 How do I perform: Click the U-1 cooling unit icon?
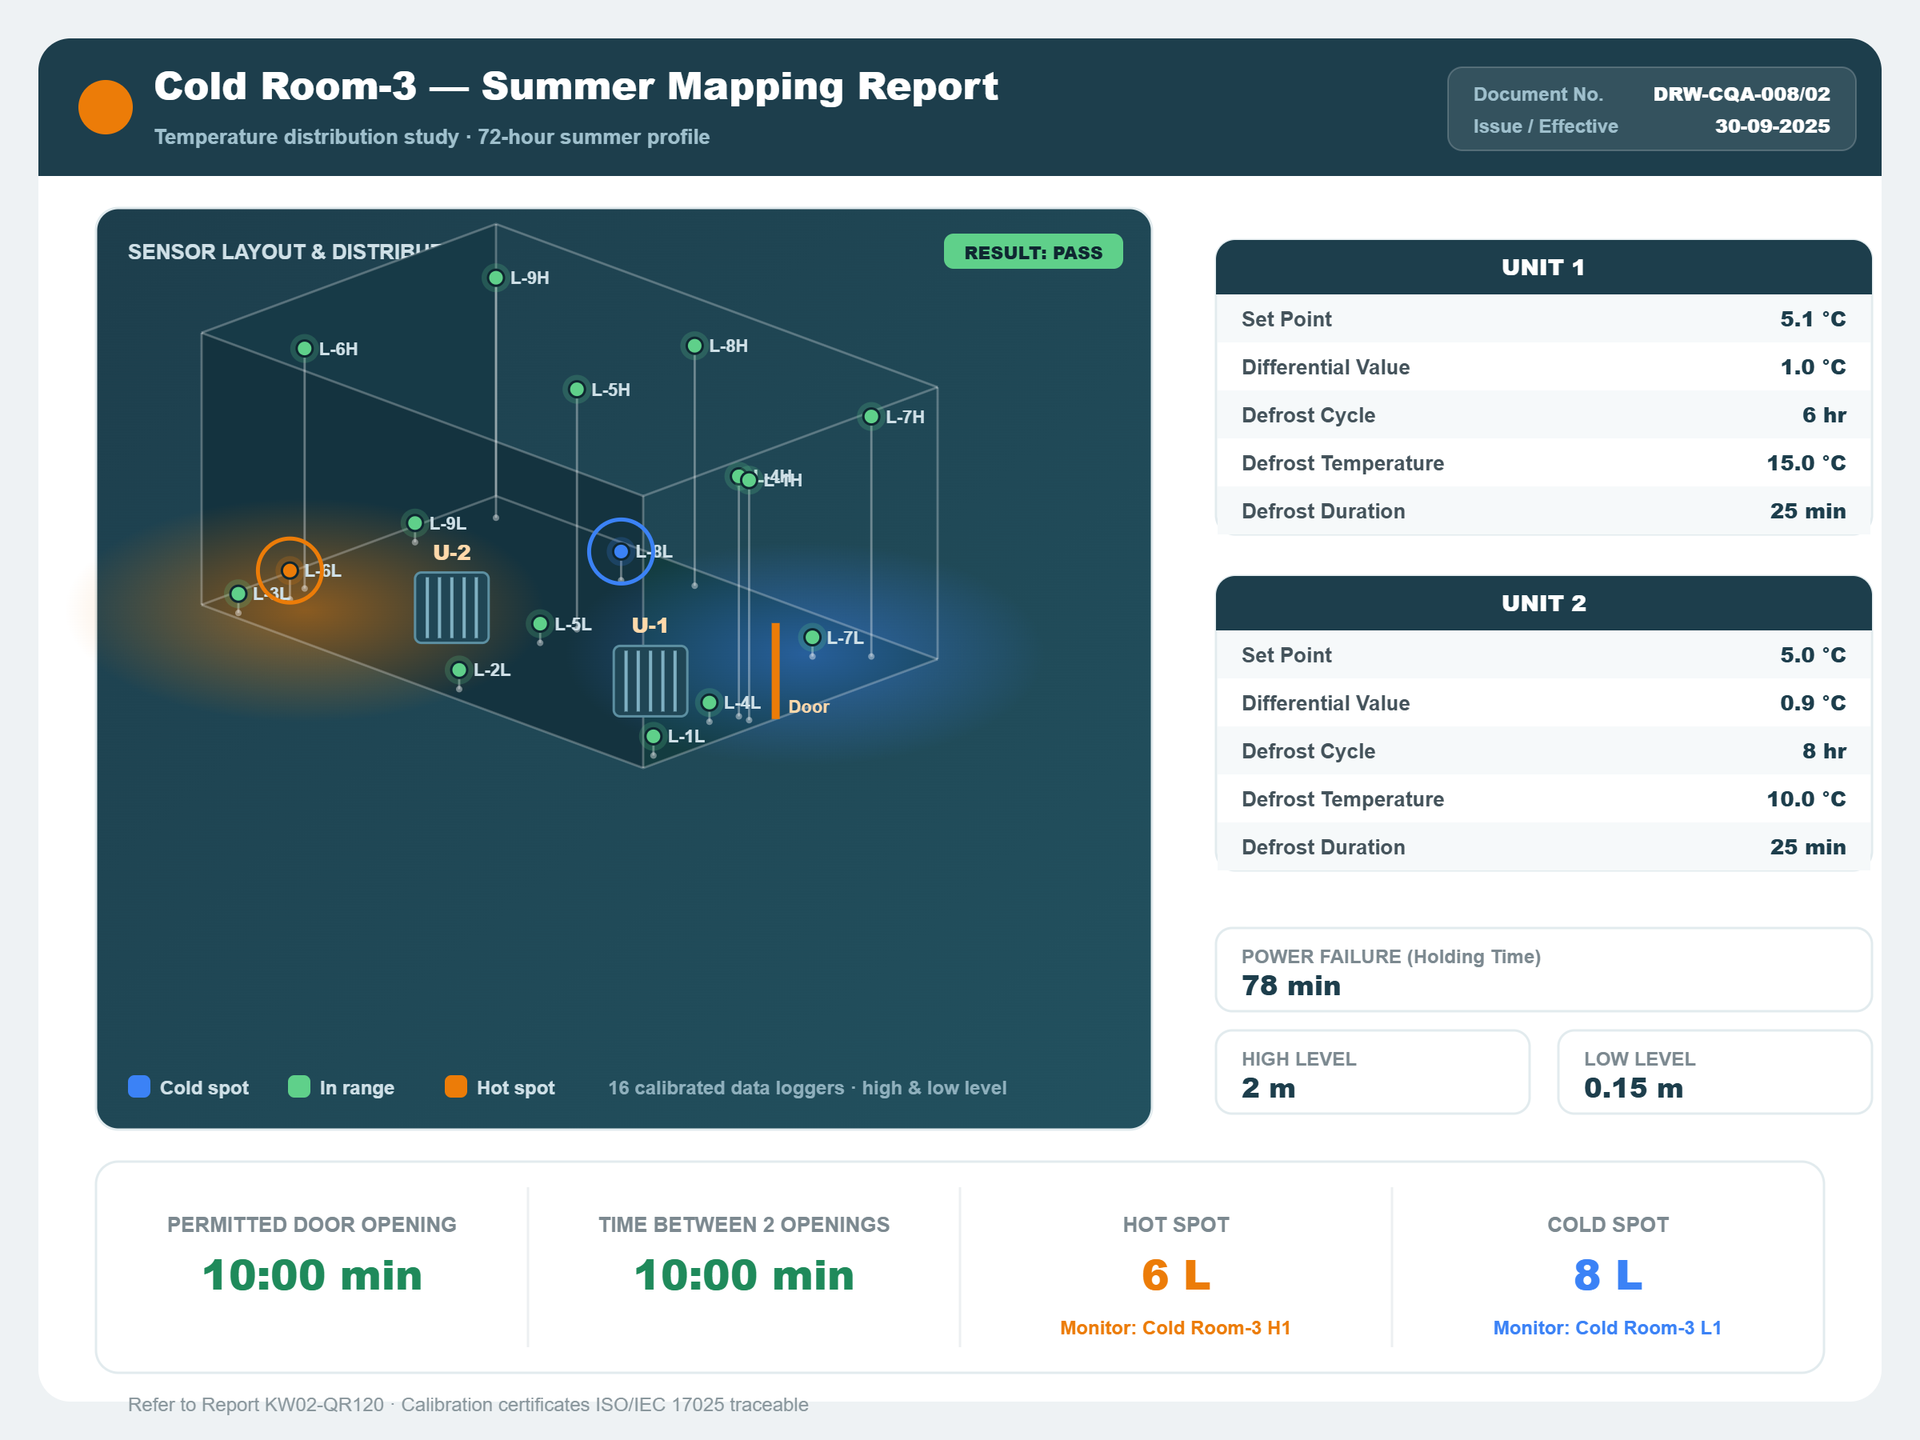[x=650, y=681]
